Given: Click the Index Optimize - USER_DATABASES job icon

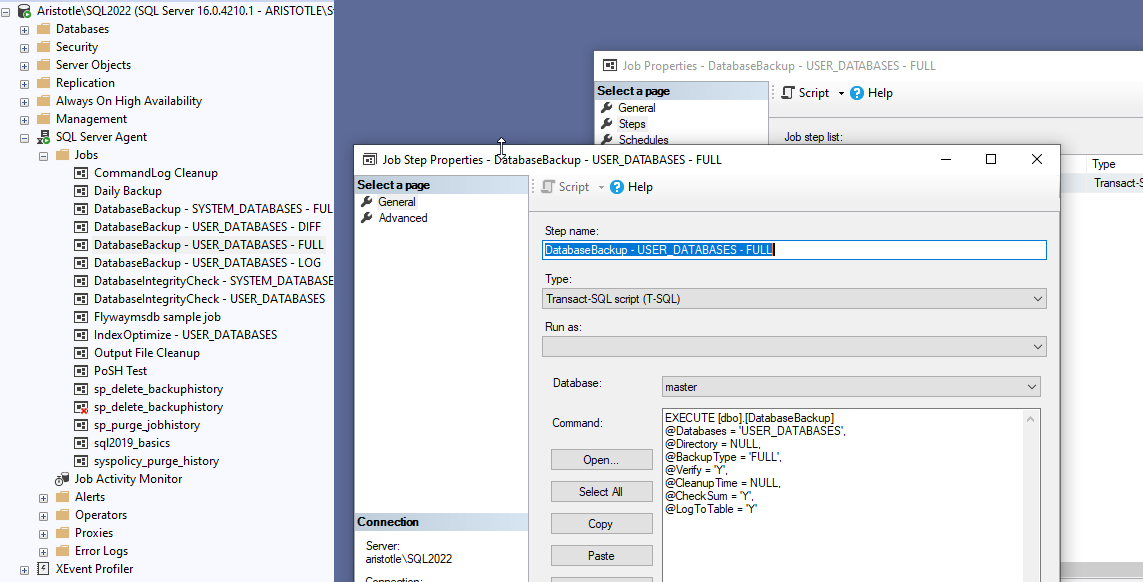Looking at the screenshot, I should point(82,335).
